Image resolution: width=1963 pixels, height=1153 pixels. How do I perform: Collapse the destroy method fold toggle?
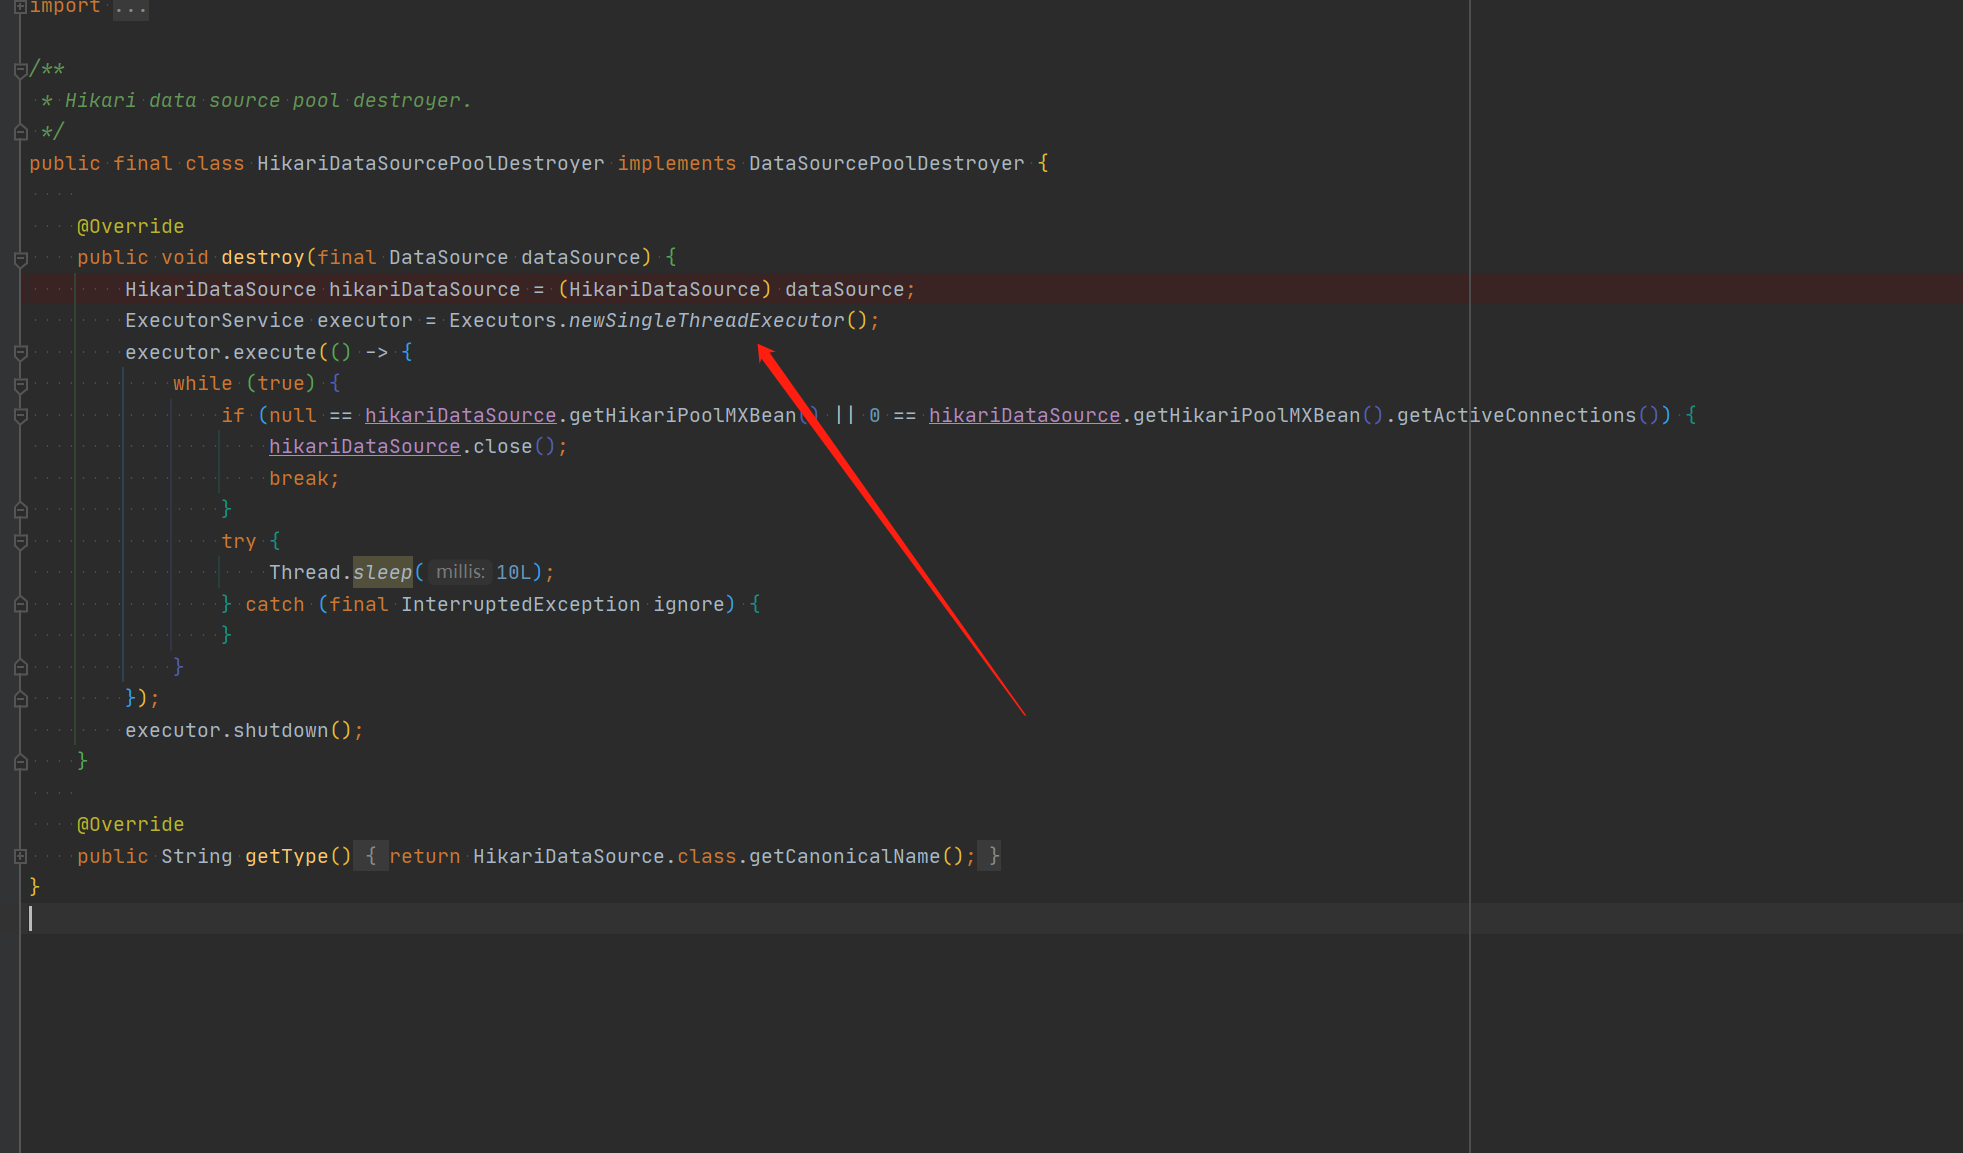(20, 259)
